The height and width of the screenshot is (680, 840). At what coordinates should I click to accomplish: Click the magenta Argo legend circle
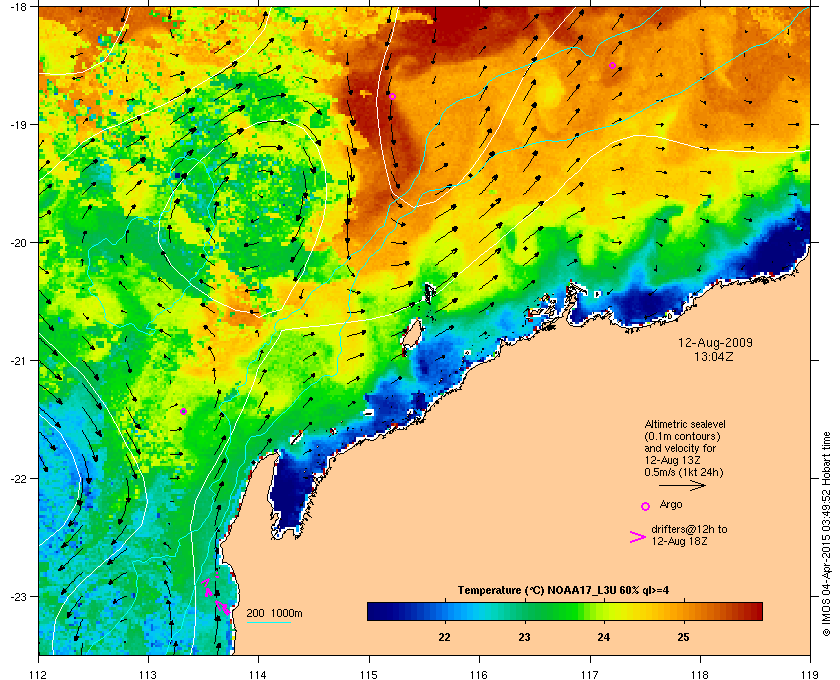(646, 506)
